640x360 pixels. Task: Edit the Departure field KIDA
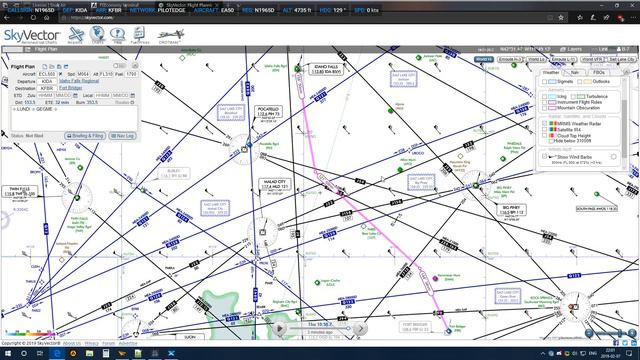click(47, 81)
